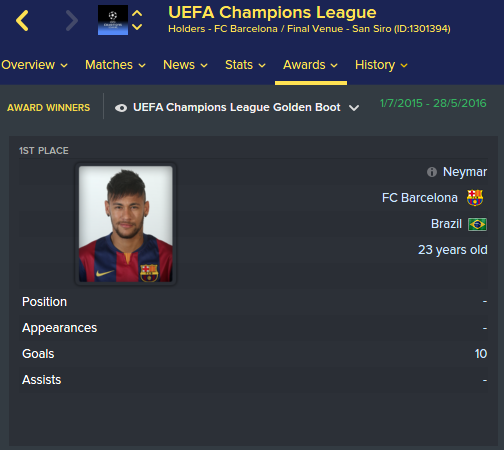Screen dimensions: 504x450
Task: Expand the Golden Boot award dropdown arrow
Action: (x=354, y=108)
